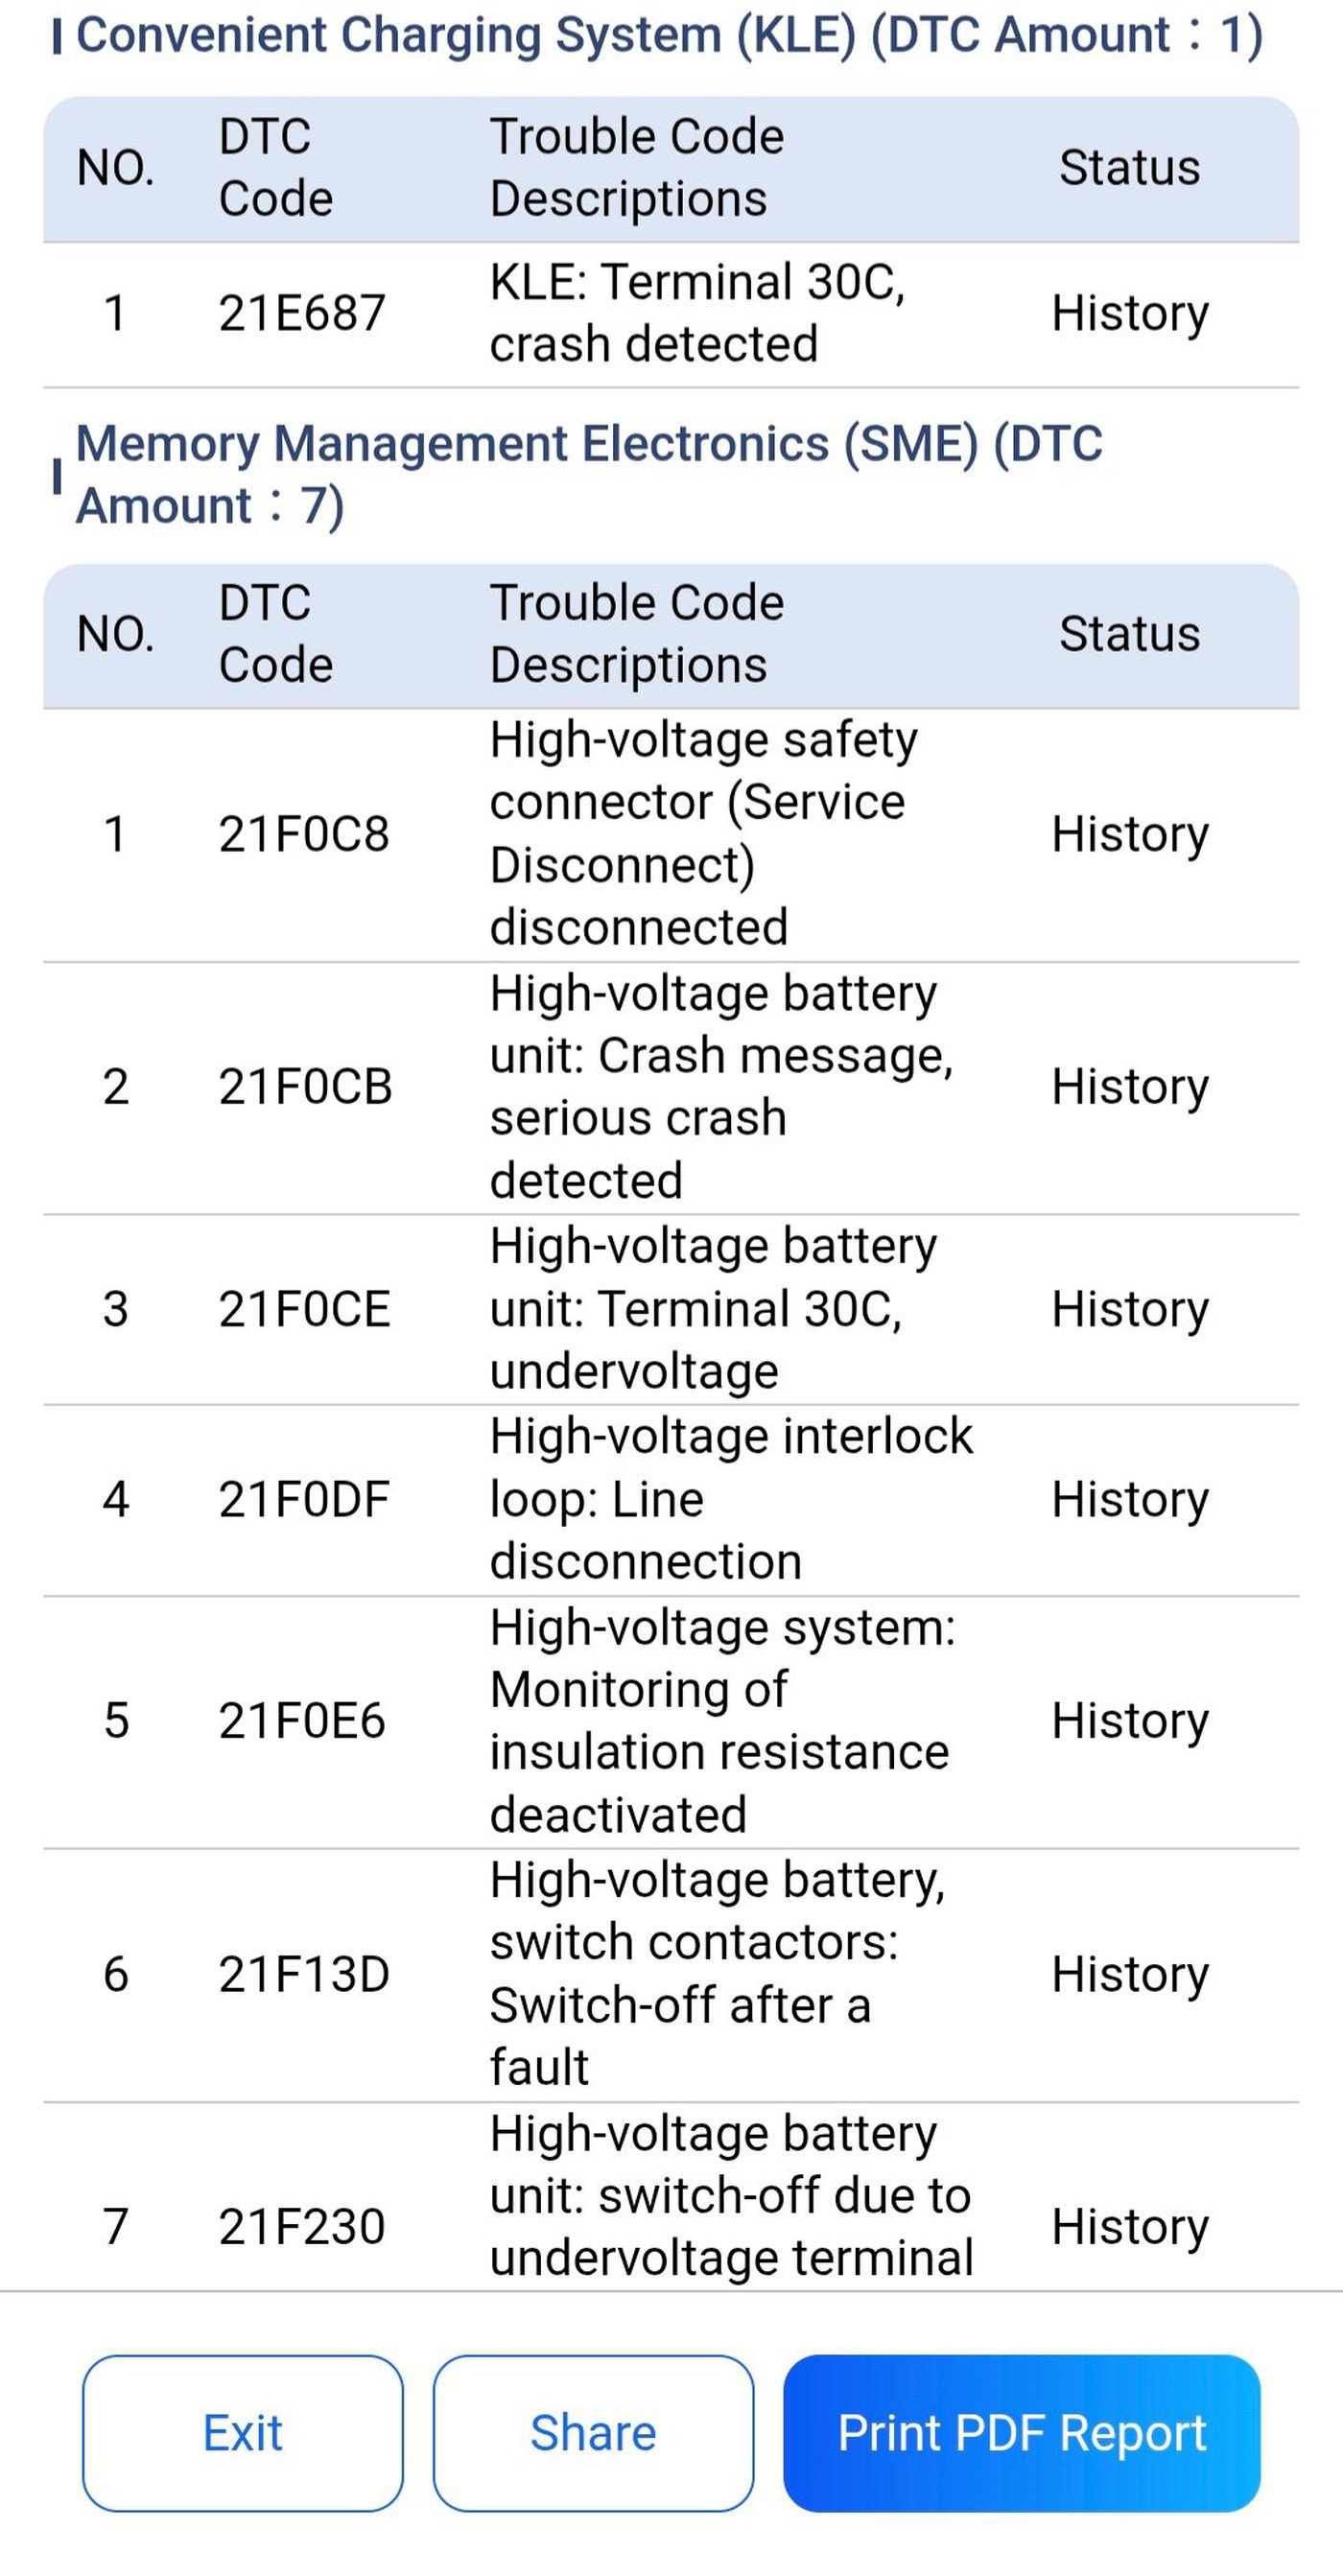Open Convenient Charging System (KLE) section header
The height and width of the screenshot is (2576, 1343).
coord(669,35)
